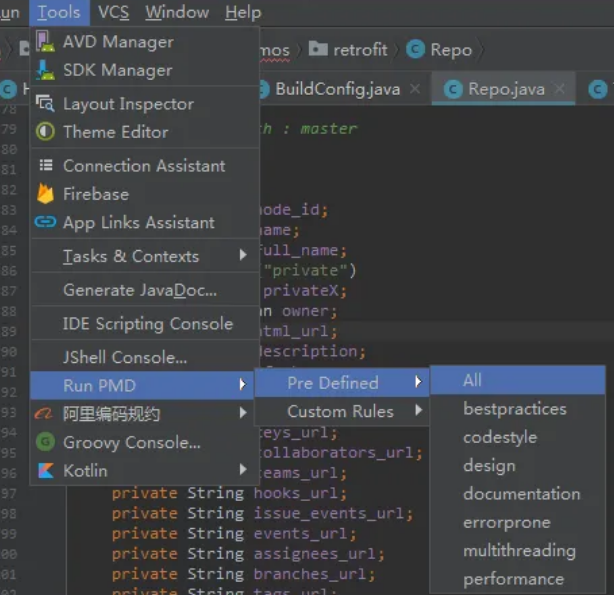Select performance ruleset
614x595 pixels.
[518, 579]
